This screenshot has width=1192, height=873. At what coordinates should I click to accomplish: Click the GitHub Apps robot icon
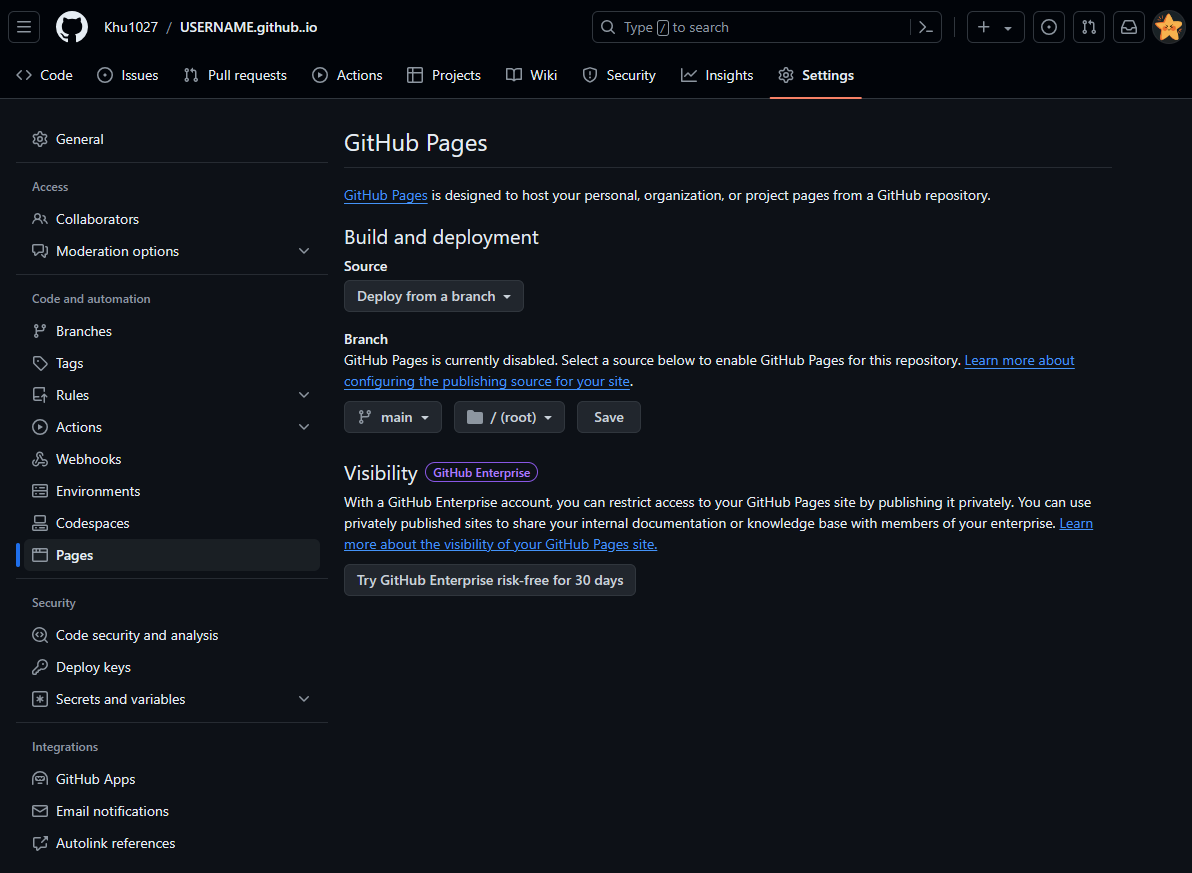[x=40, y=779]
